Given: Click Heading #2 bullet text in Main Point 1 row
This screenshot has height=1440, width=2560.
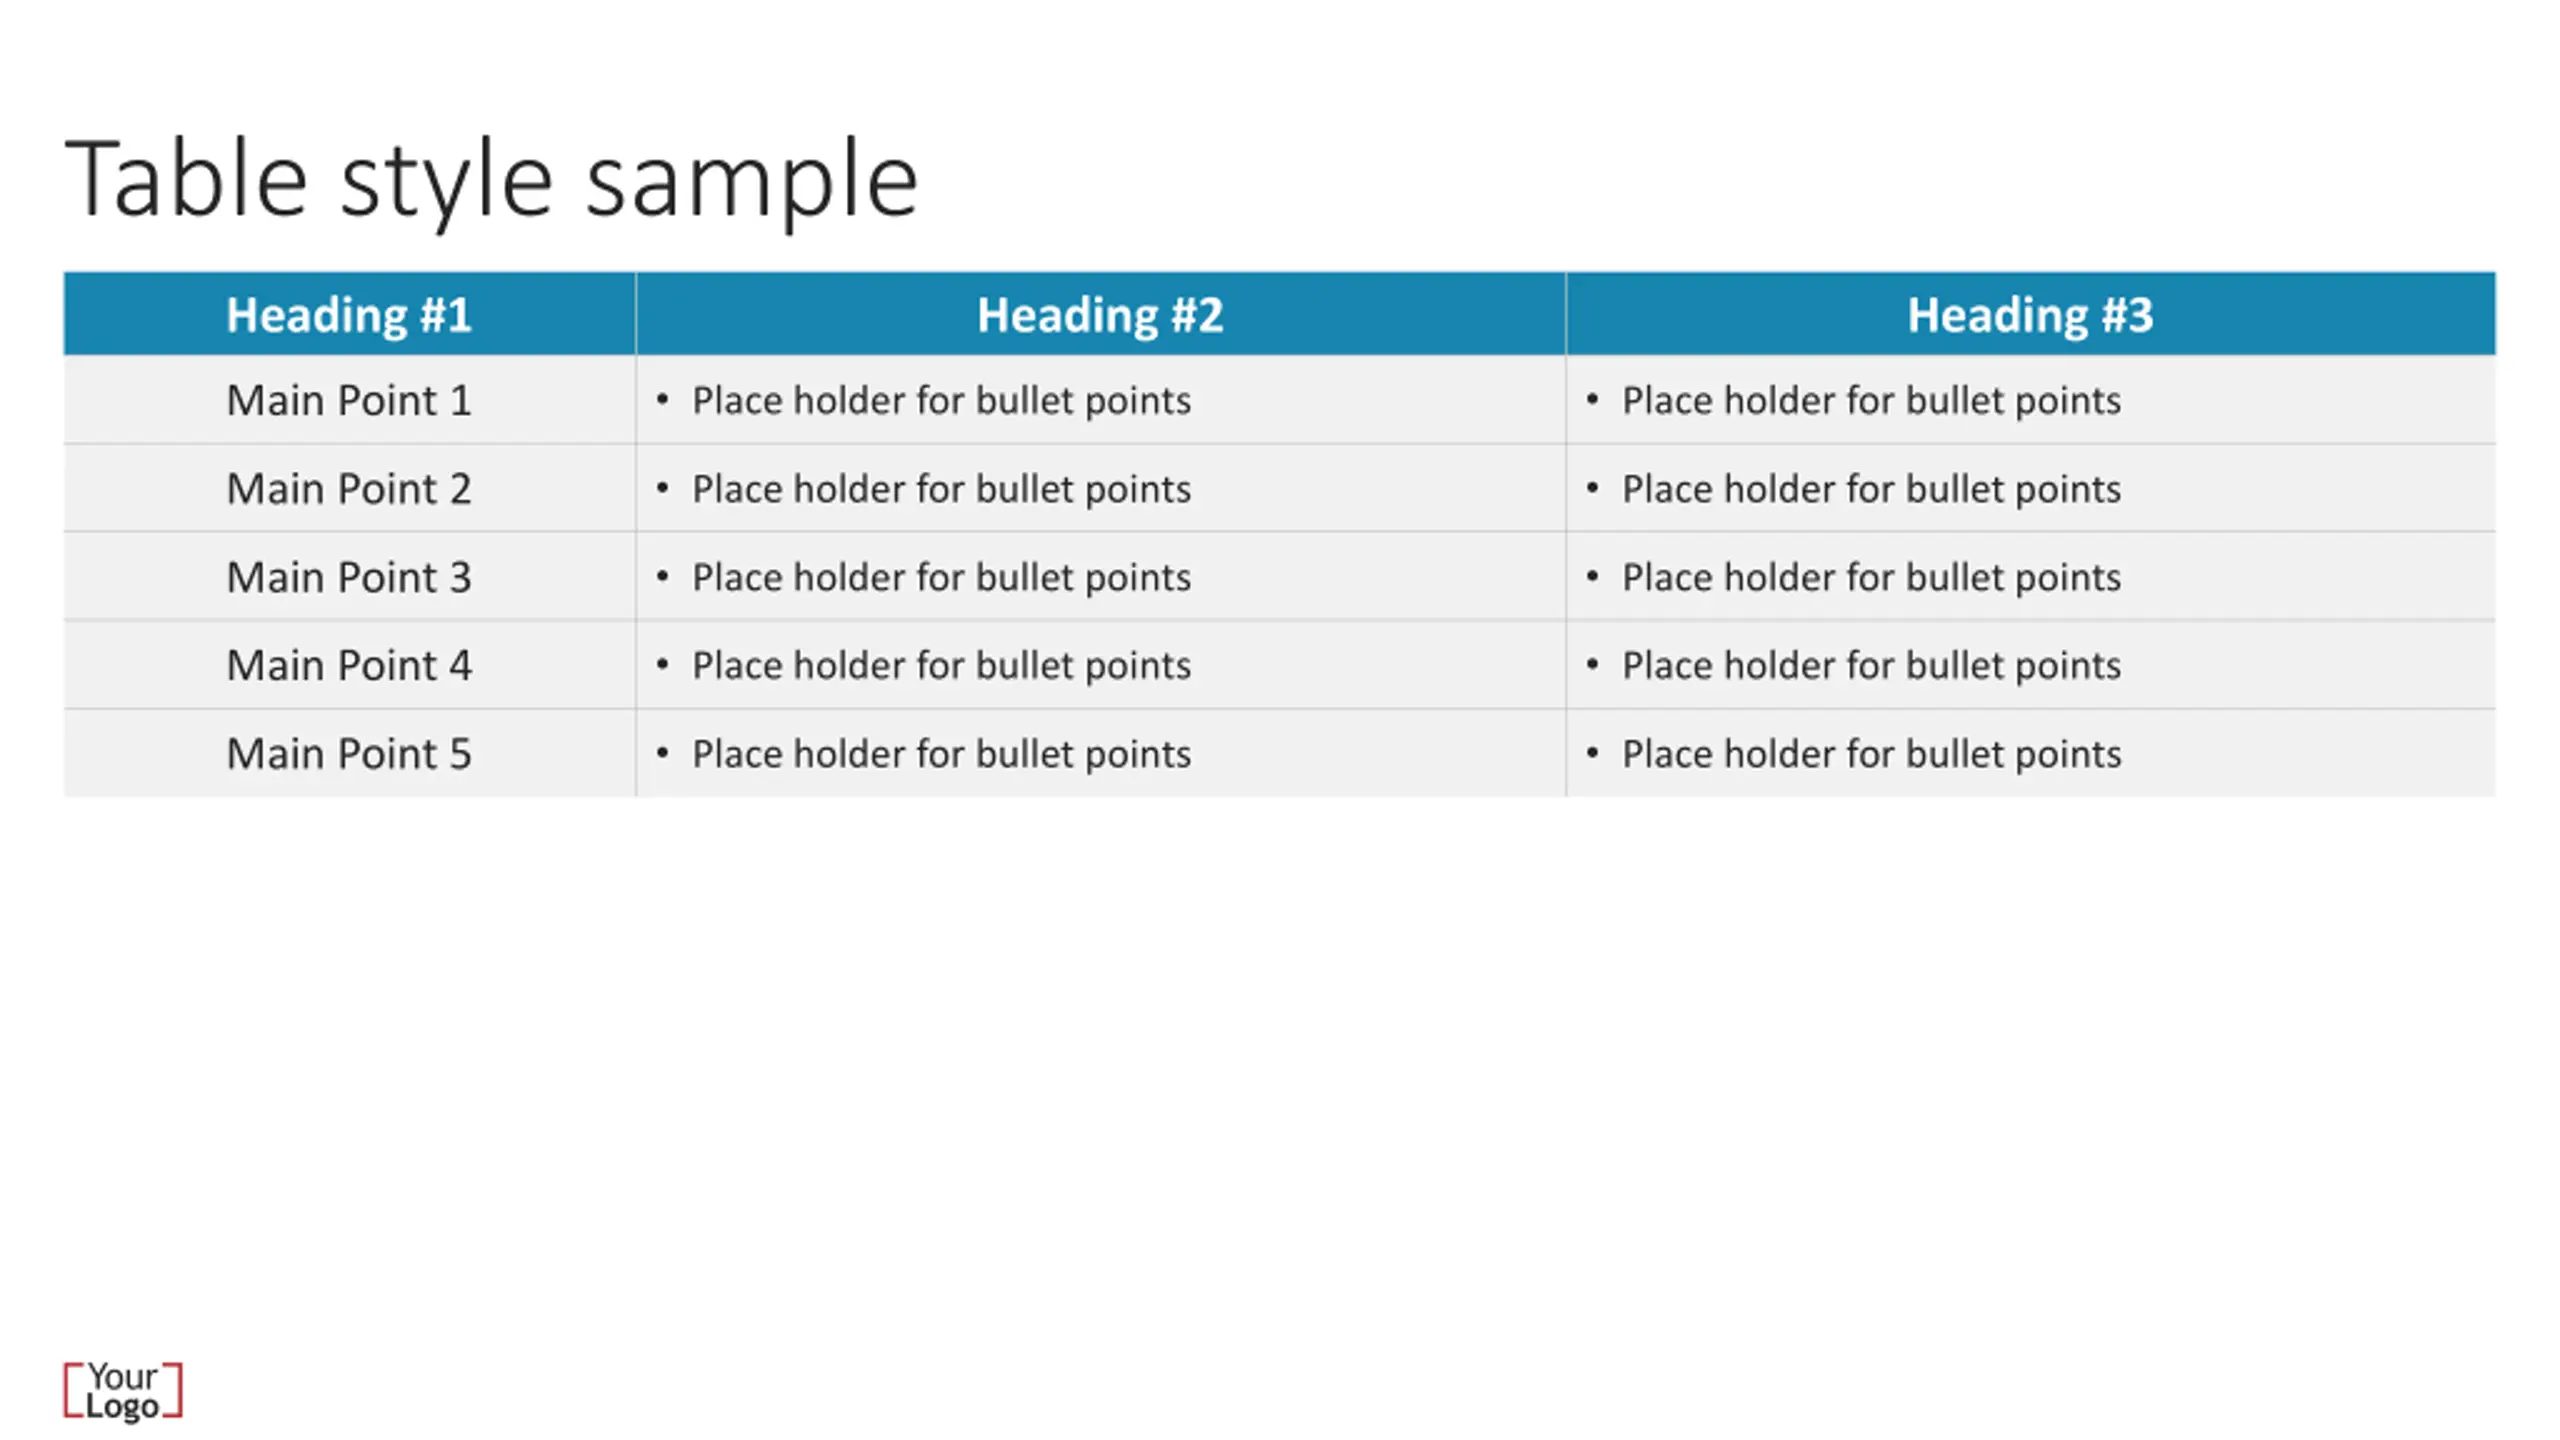Looking at the screenshot, I should pos(941,401).
